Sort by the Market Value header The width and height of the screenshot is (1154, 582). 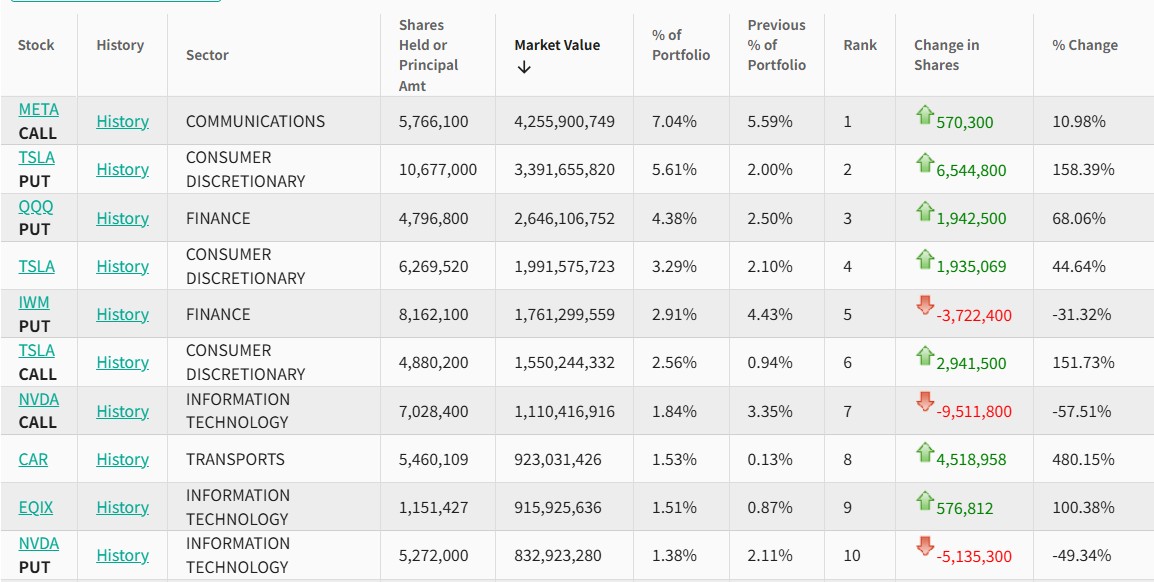click(x=557, y=45)
